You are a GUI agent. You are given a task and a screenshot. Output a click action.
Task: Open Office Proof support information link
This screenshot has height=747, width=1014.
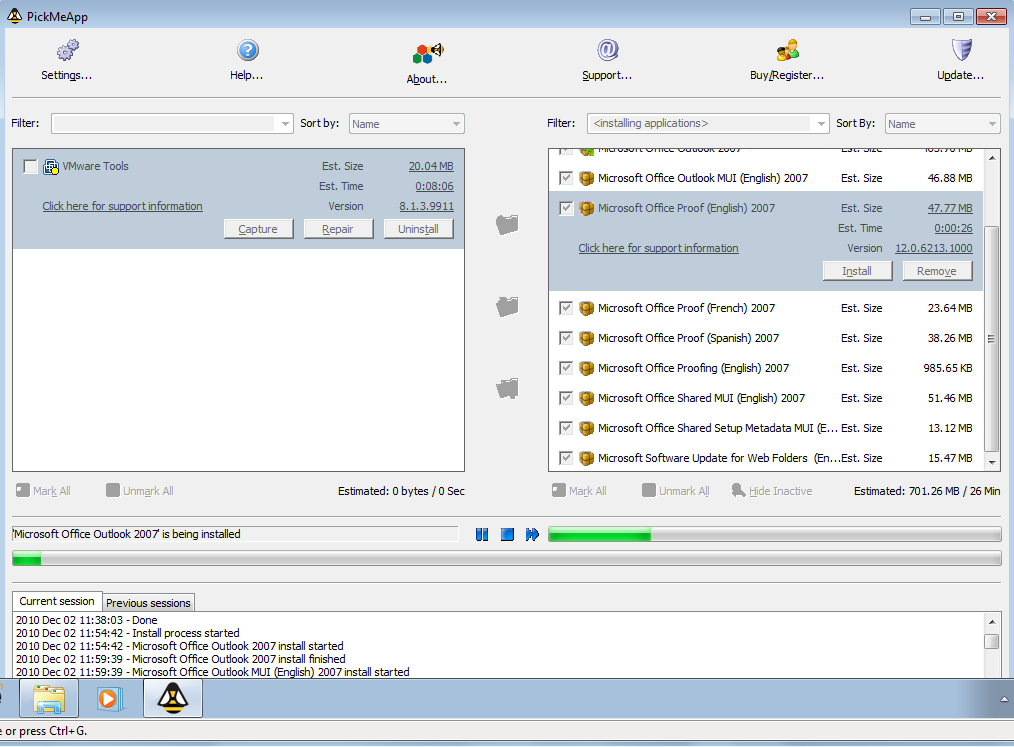click(x=658, y=248)
